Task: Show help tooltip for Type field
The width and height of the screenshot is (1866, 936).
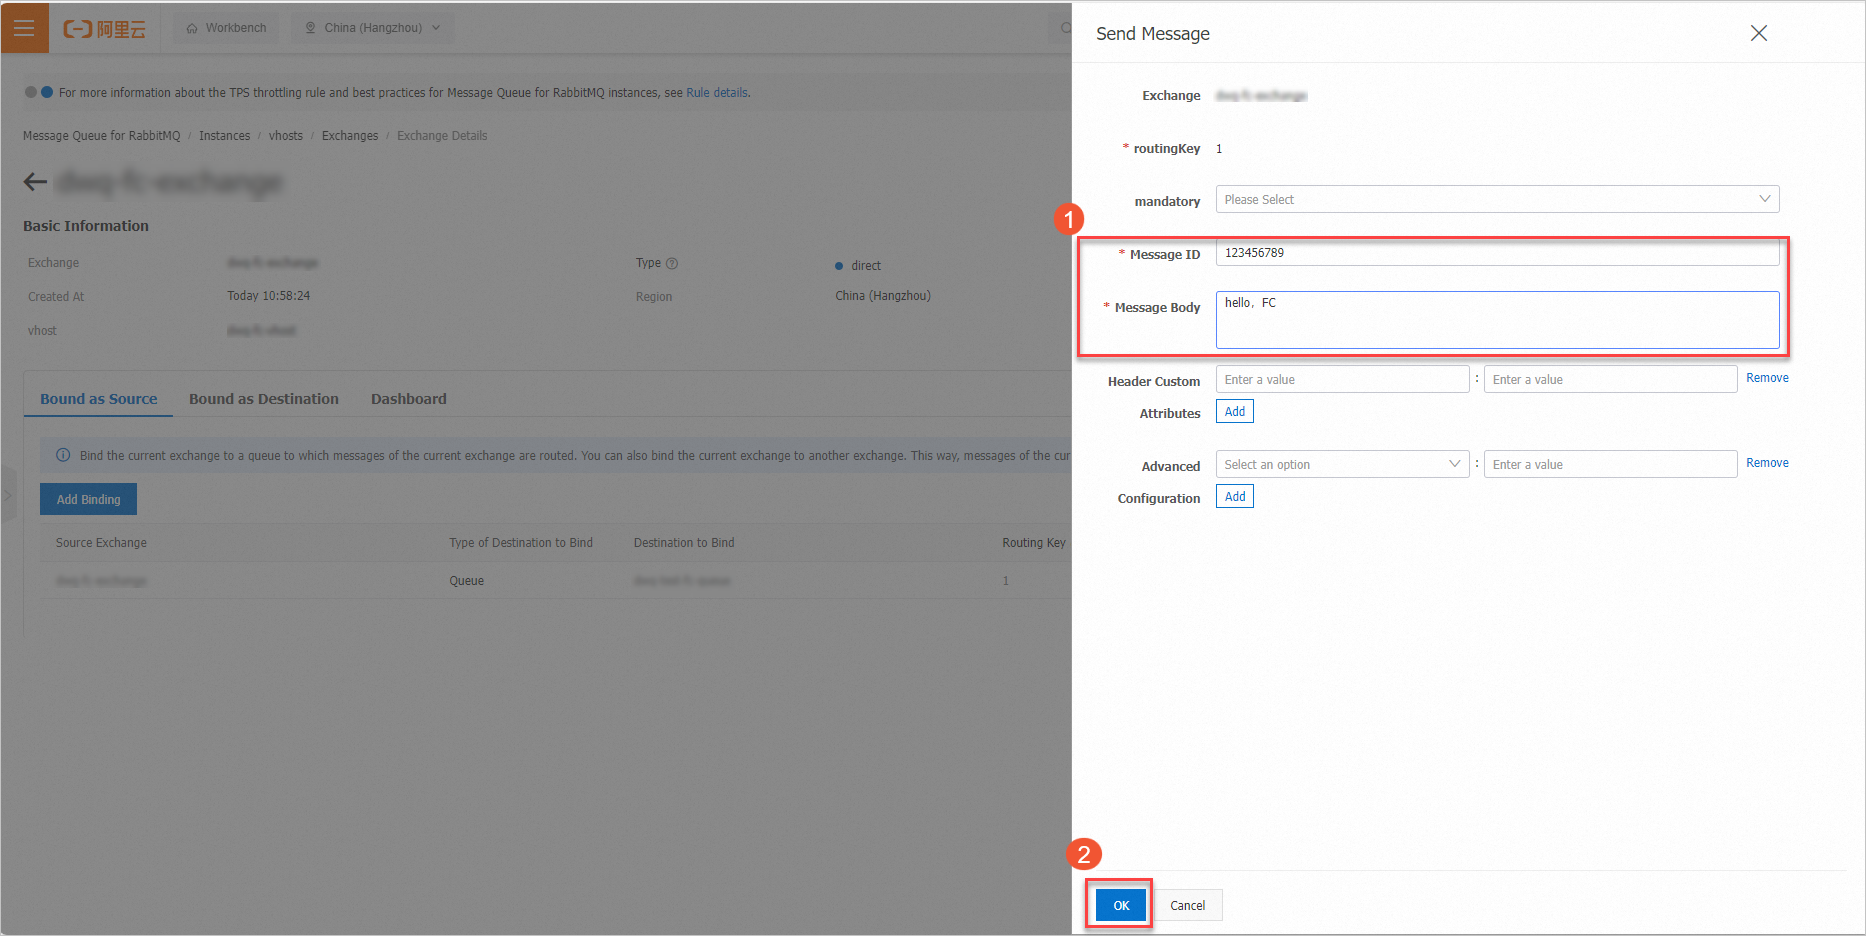Action: tap(672, 264)
